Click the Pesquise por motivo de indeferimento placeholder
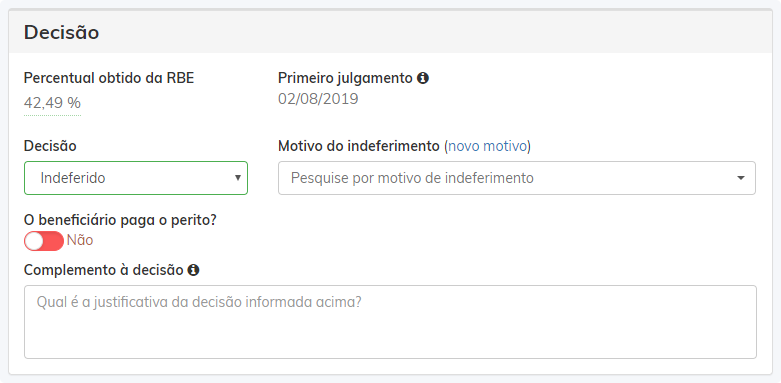Viewport: 781px width, 383px height. point(412,178)
